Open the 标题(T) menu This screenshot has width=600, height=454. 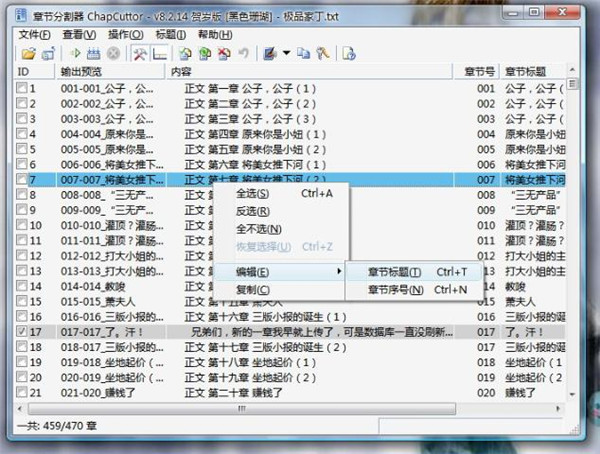click(171, 35)
